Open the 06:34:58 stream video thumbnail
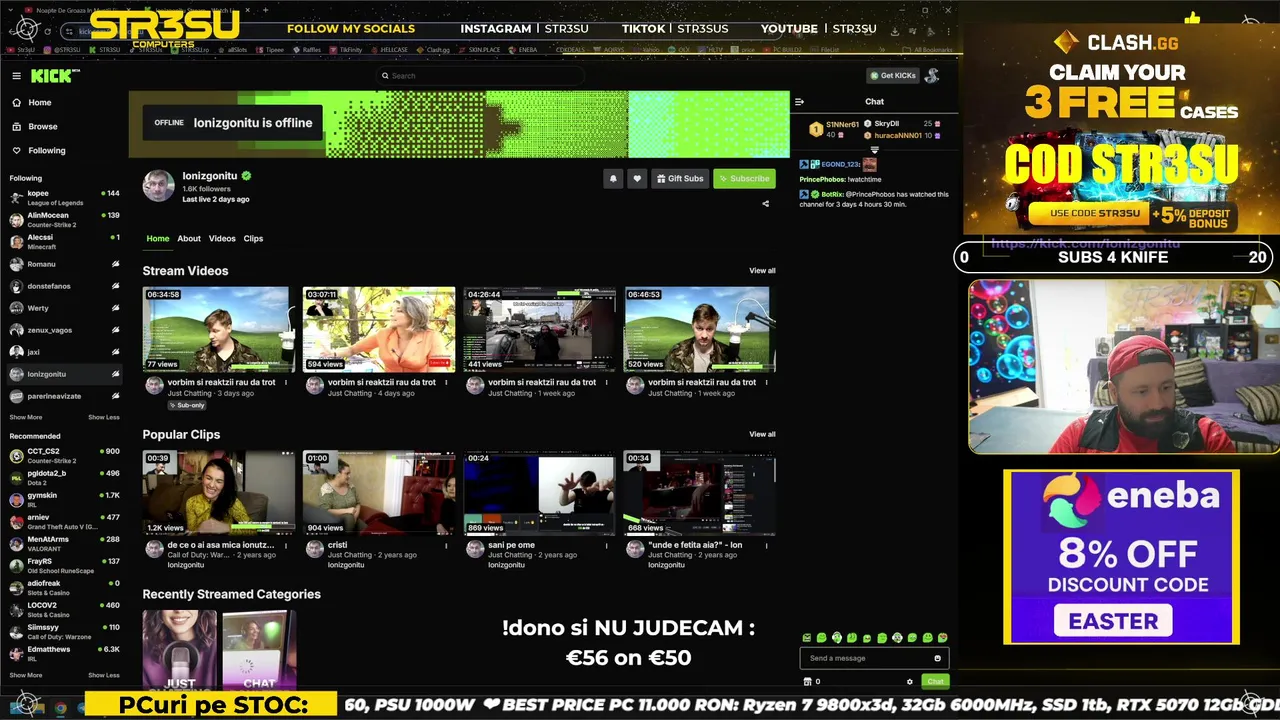The width and height of the screenshot is (1280, 720). tap(218, 330)
